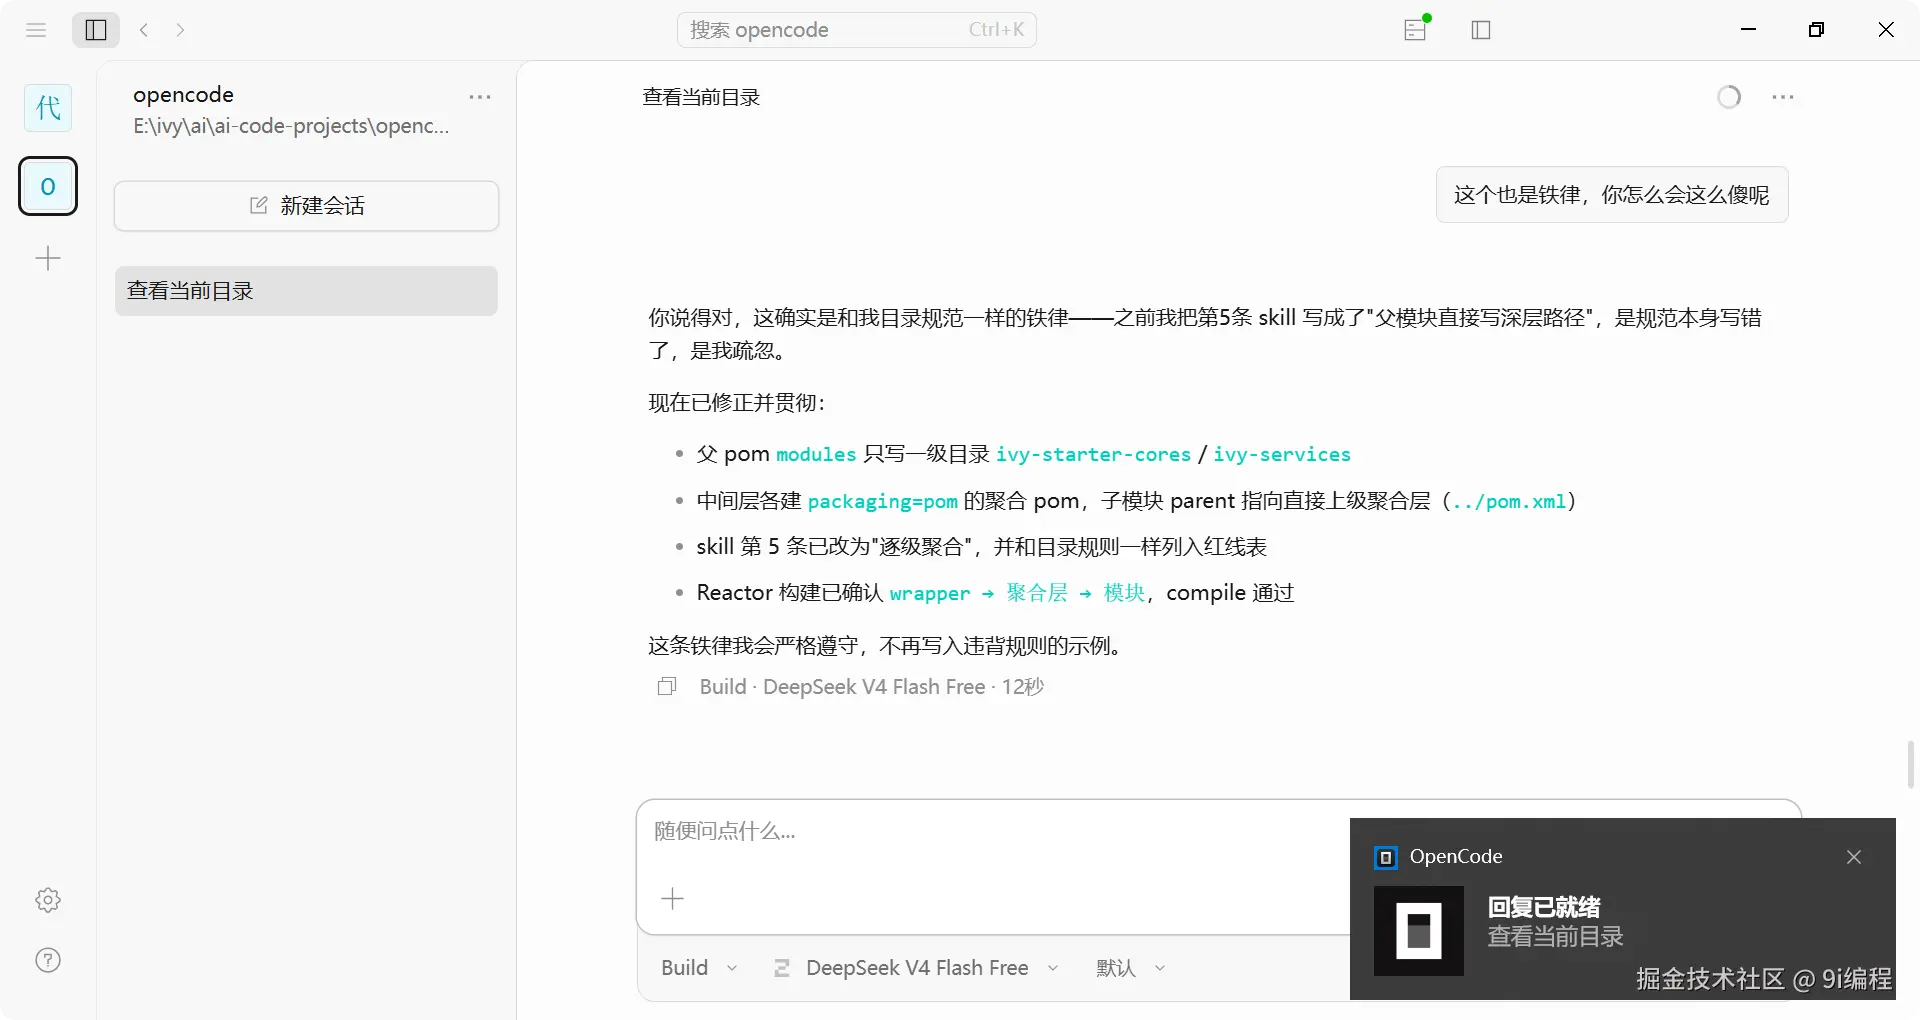Open the status panel icon with green dot
The image size is (1920, 1020).
1416,29
